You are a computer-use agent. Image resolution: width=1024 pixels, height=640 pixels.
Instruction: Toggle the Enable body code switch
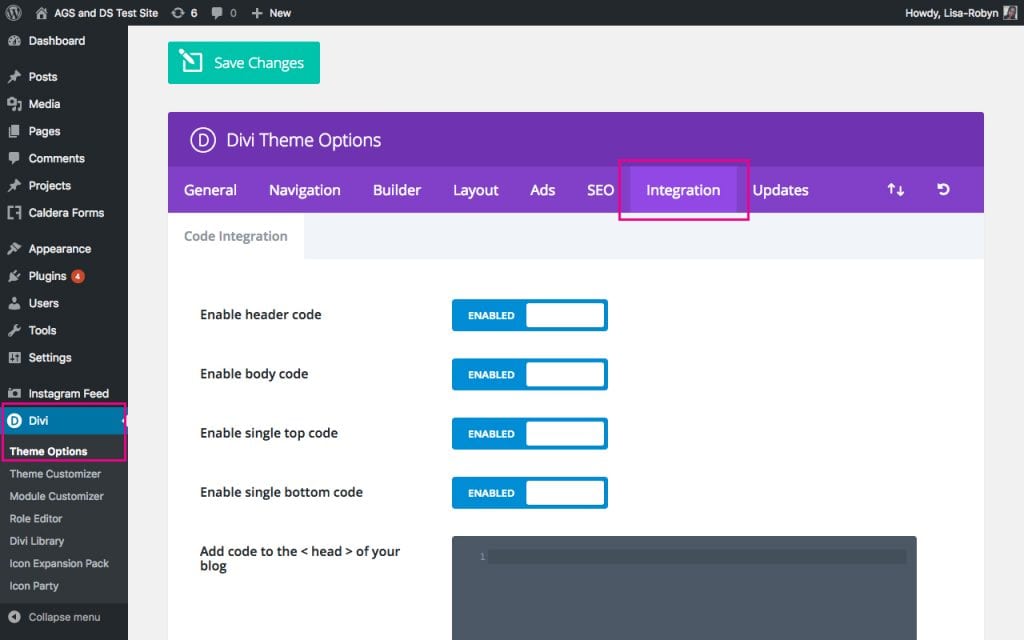tap(530, 374)
